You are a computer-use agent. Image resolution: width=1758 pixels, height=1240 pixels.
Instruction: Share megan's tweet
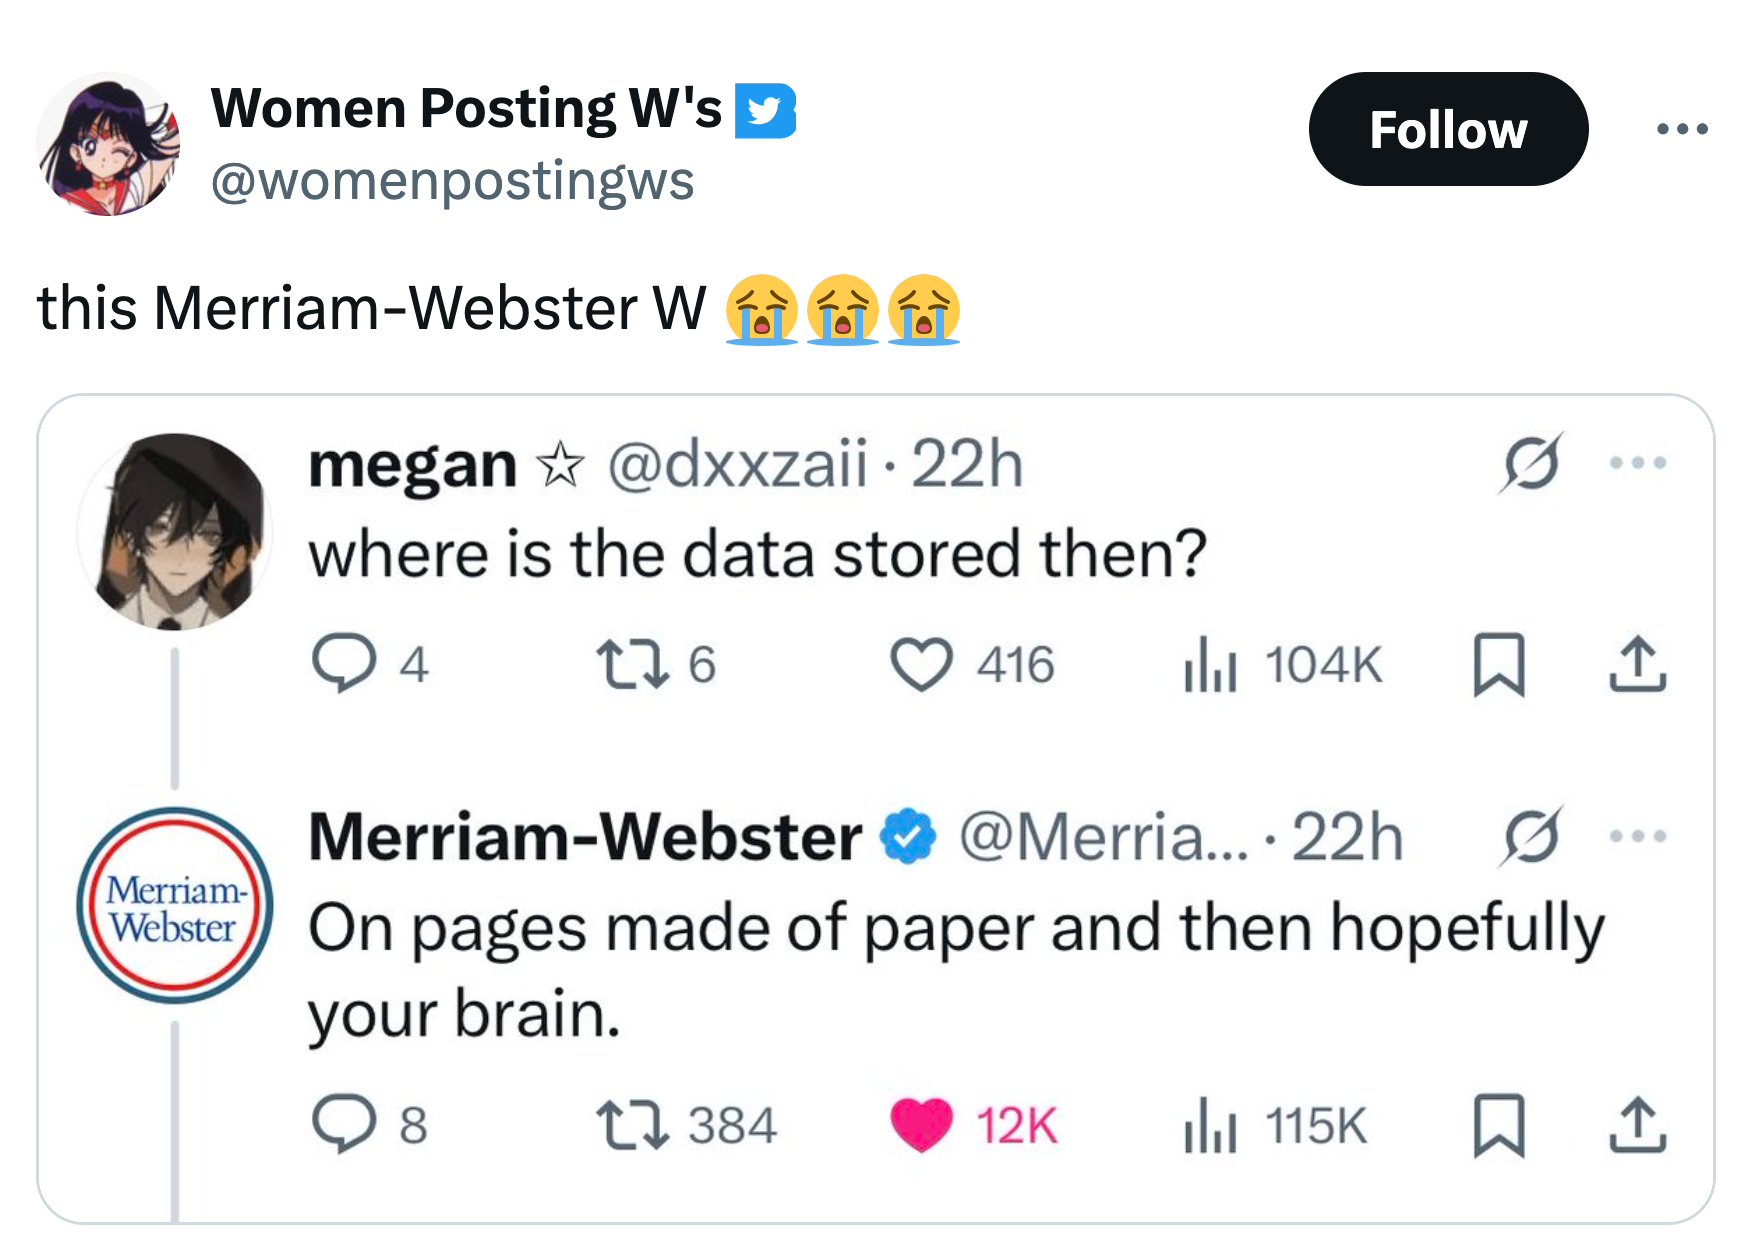1637,665
